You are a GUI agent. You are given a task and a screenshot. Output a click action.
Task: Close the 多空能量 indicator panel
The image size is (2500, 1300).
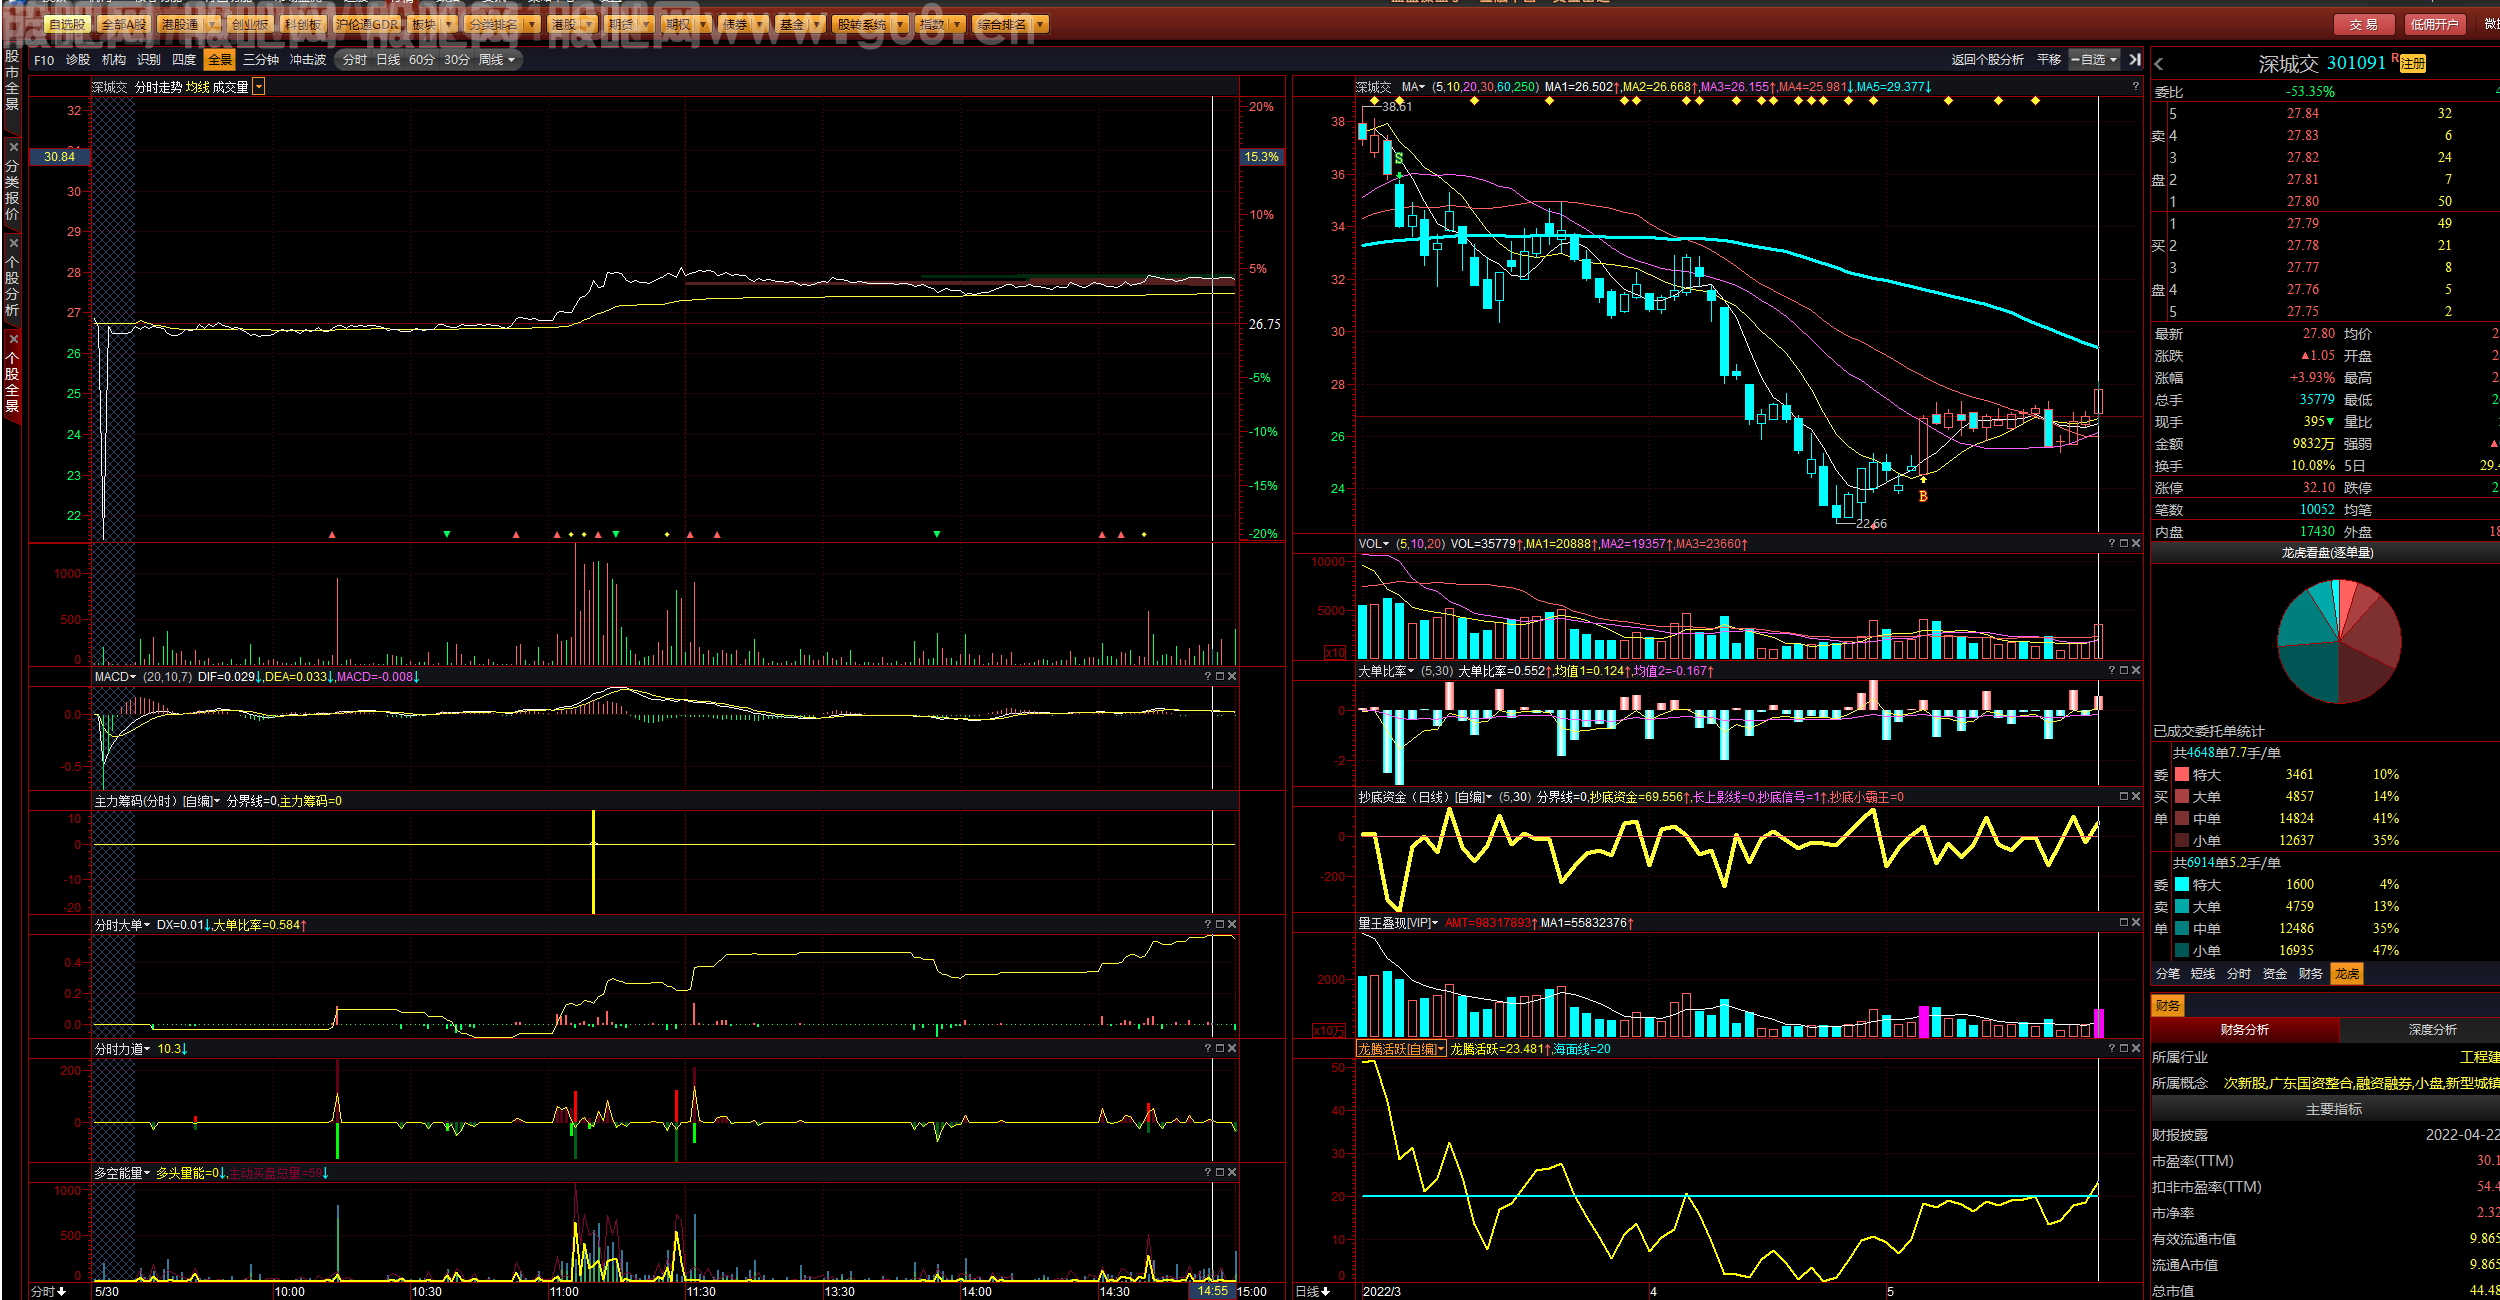[1232, 1172]
